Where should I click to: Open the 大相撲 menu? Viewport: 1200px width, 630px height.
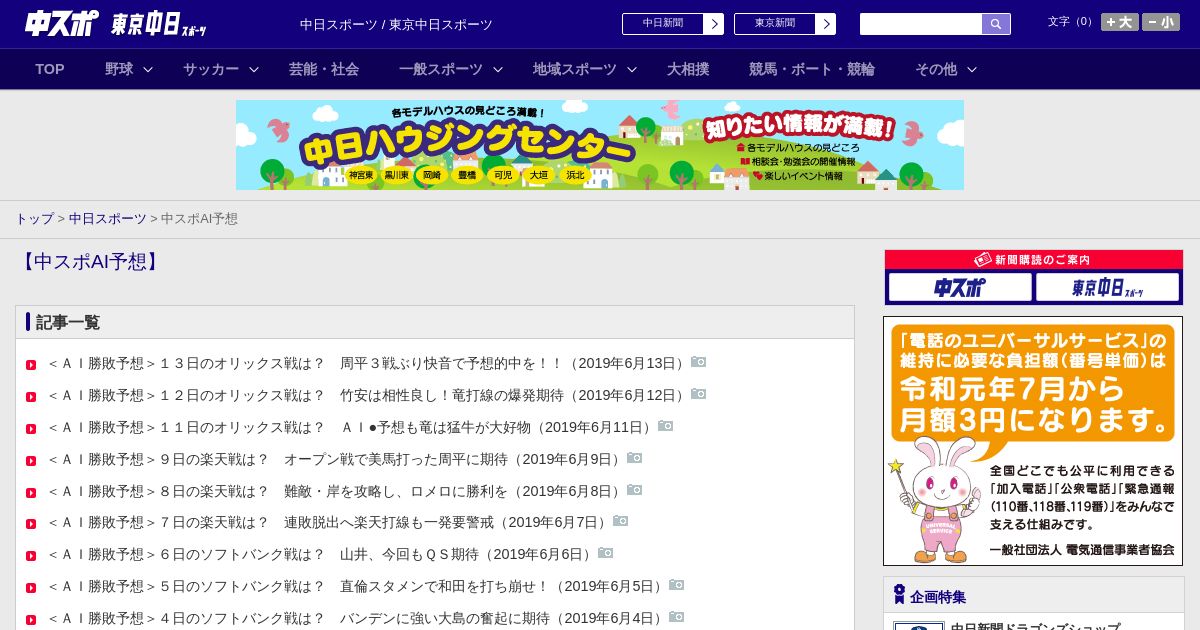click(688, 69)
